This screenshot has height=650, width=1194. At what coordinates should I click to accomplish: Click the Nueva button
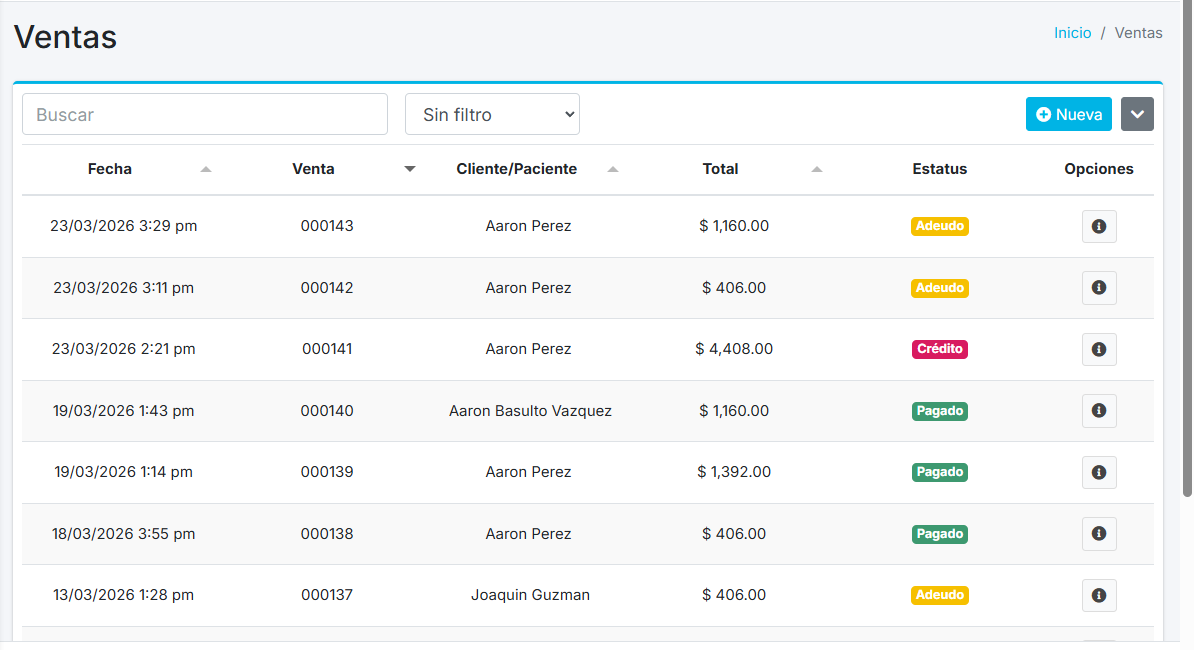click(1068, 114)
